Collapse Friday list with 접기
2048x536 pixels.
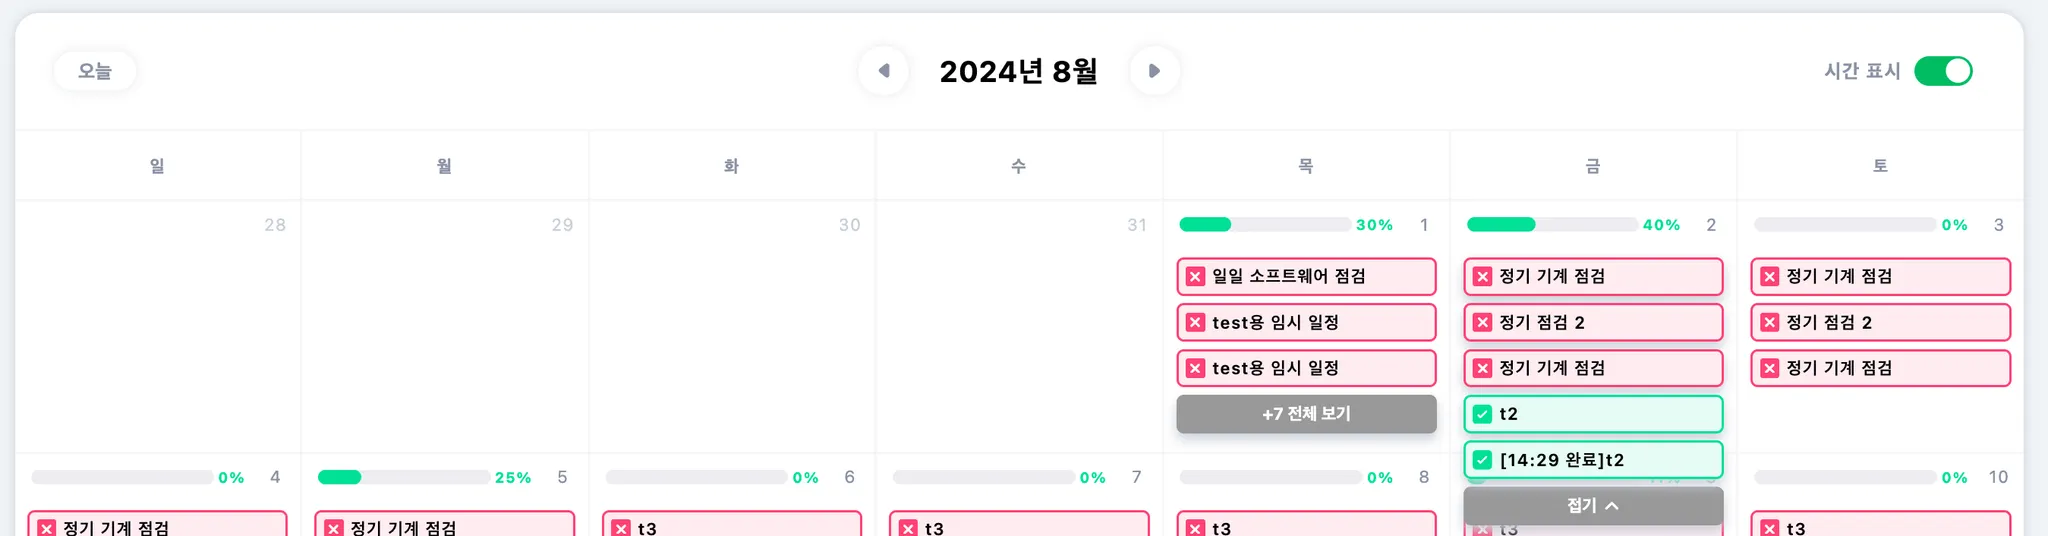point(1582,506)
